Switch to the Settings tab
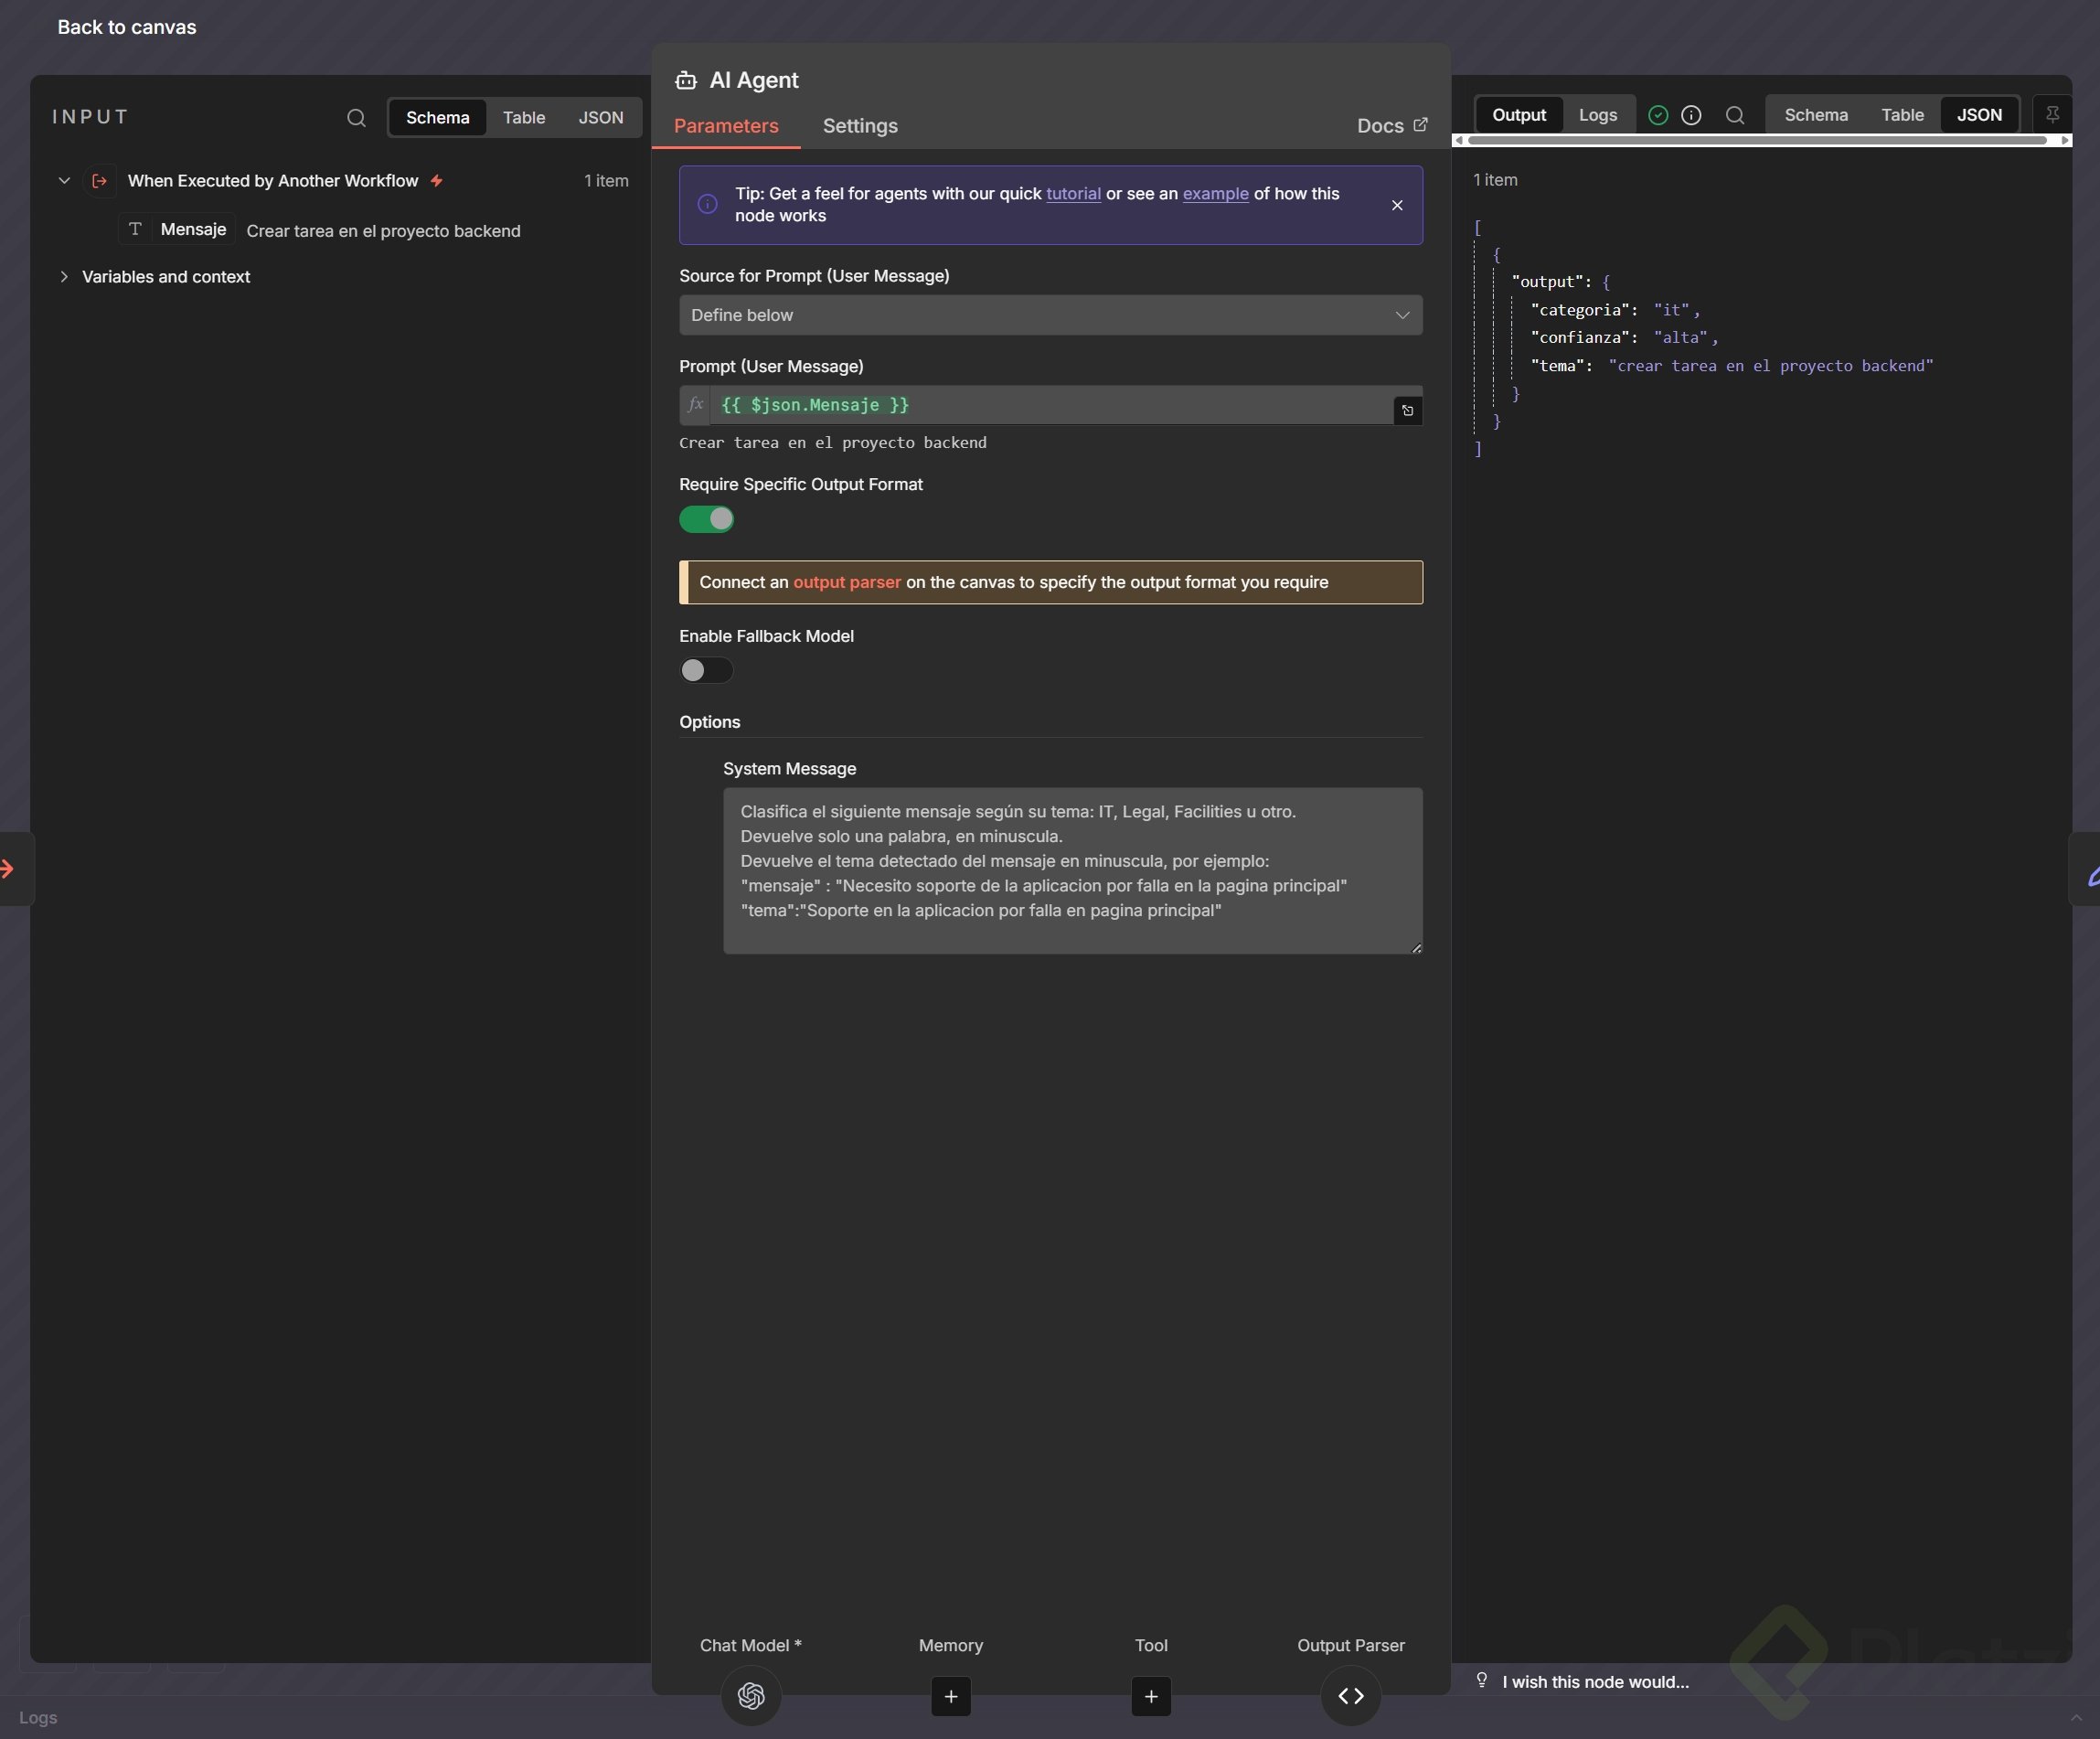This screenshot has width=2100, height=1739. pyautogui.click(x=860, y=126)
